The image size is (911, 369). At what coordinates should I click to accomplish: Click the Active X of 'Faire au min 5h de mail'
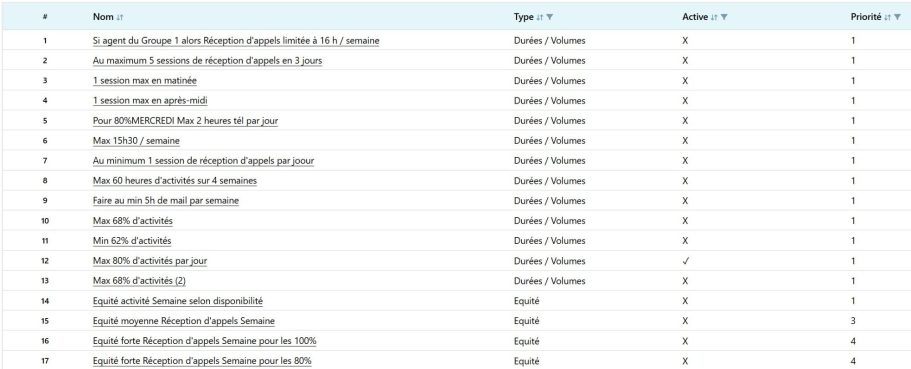[x=686, y=200]
